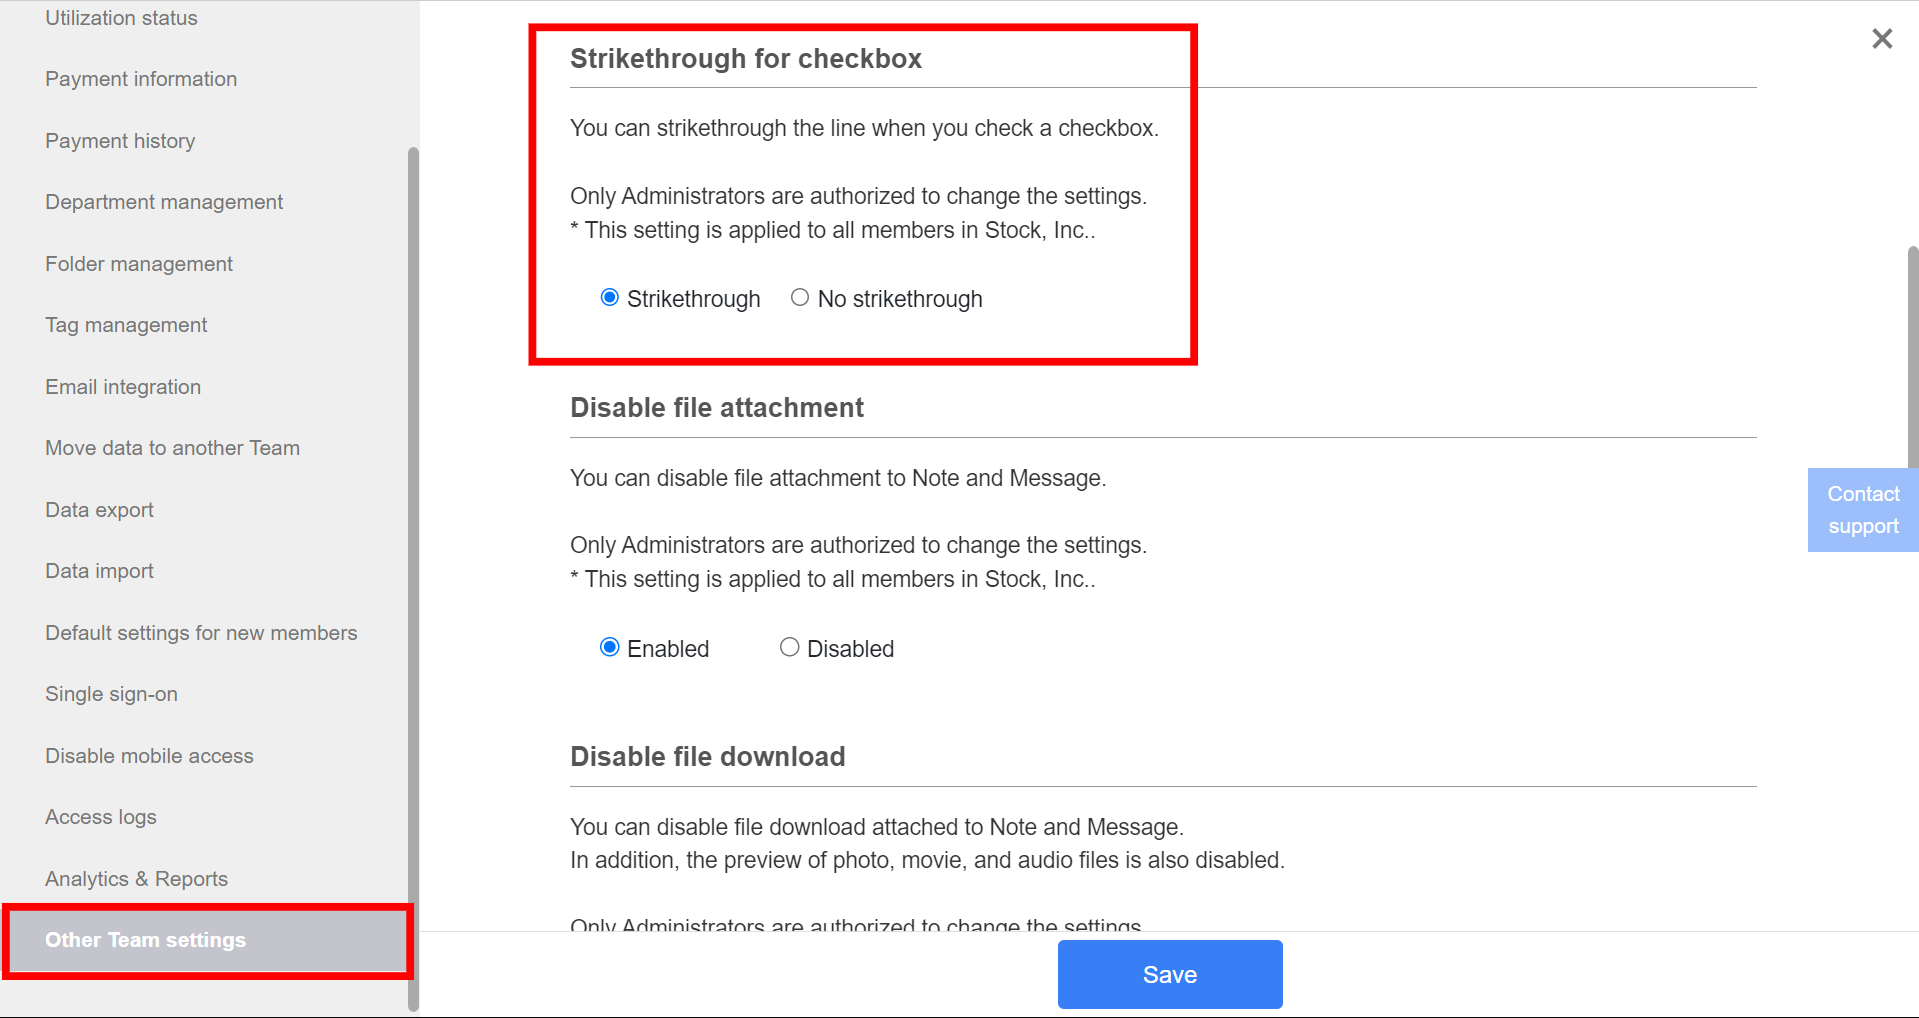This screenshot has width=1919, height=1018.
Task: Disable file attachment to Note and Message
Action: (x=789, y=646)
